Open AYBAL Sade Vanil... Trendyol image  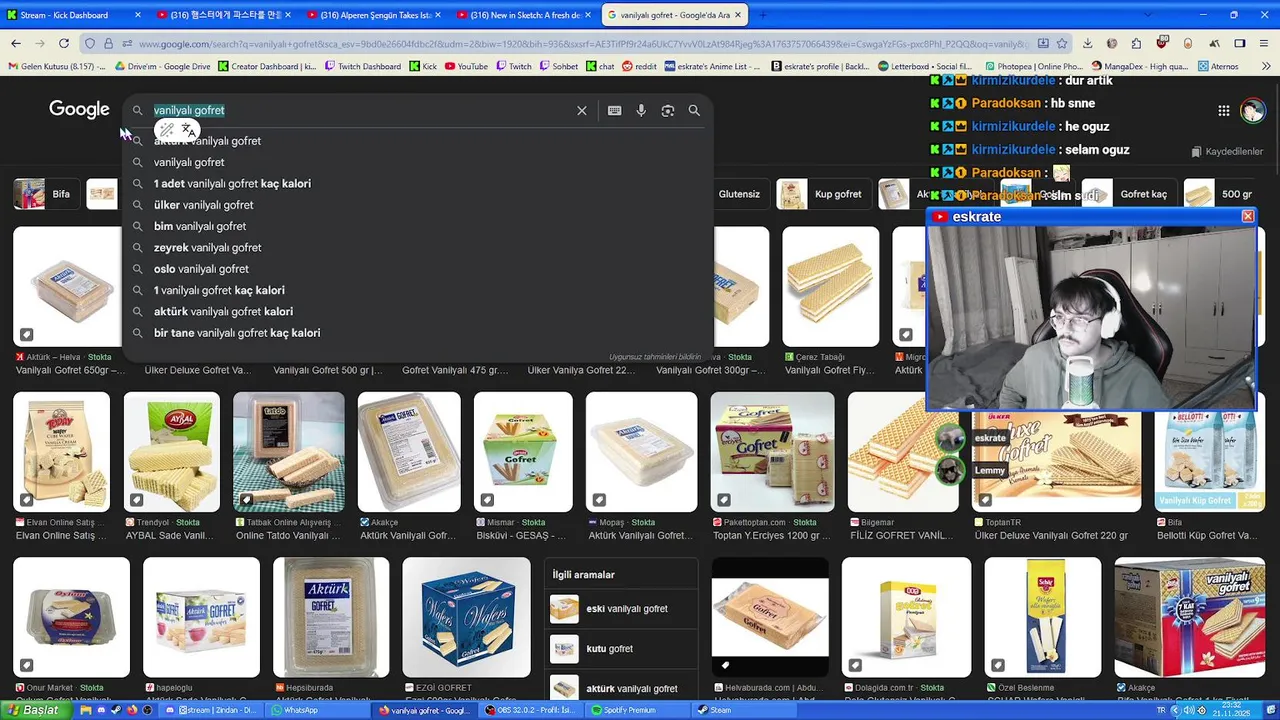coord(171,452)
